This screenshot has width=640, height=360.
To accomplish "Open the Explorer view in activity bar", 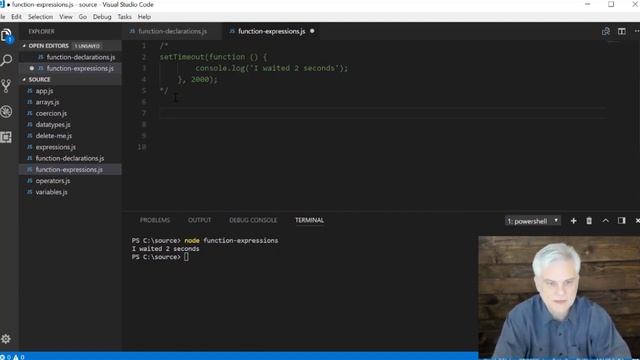I will [7, 36].
